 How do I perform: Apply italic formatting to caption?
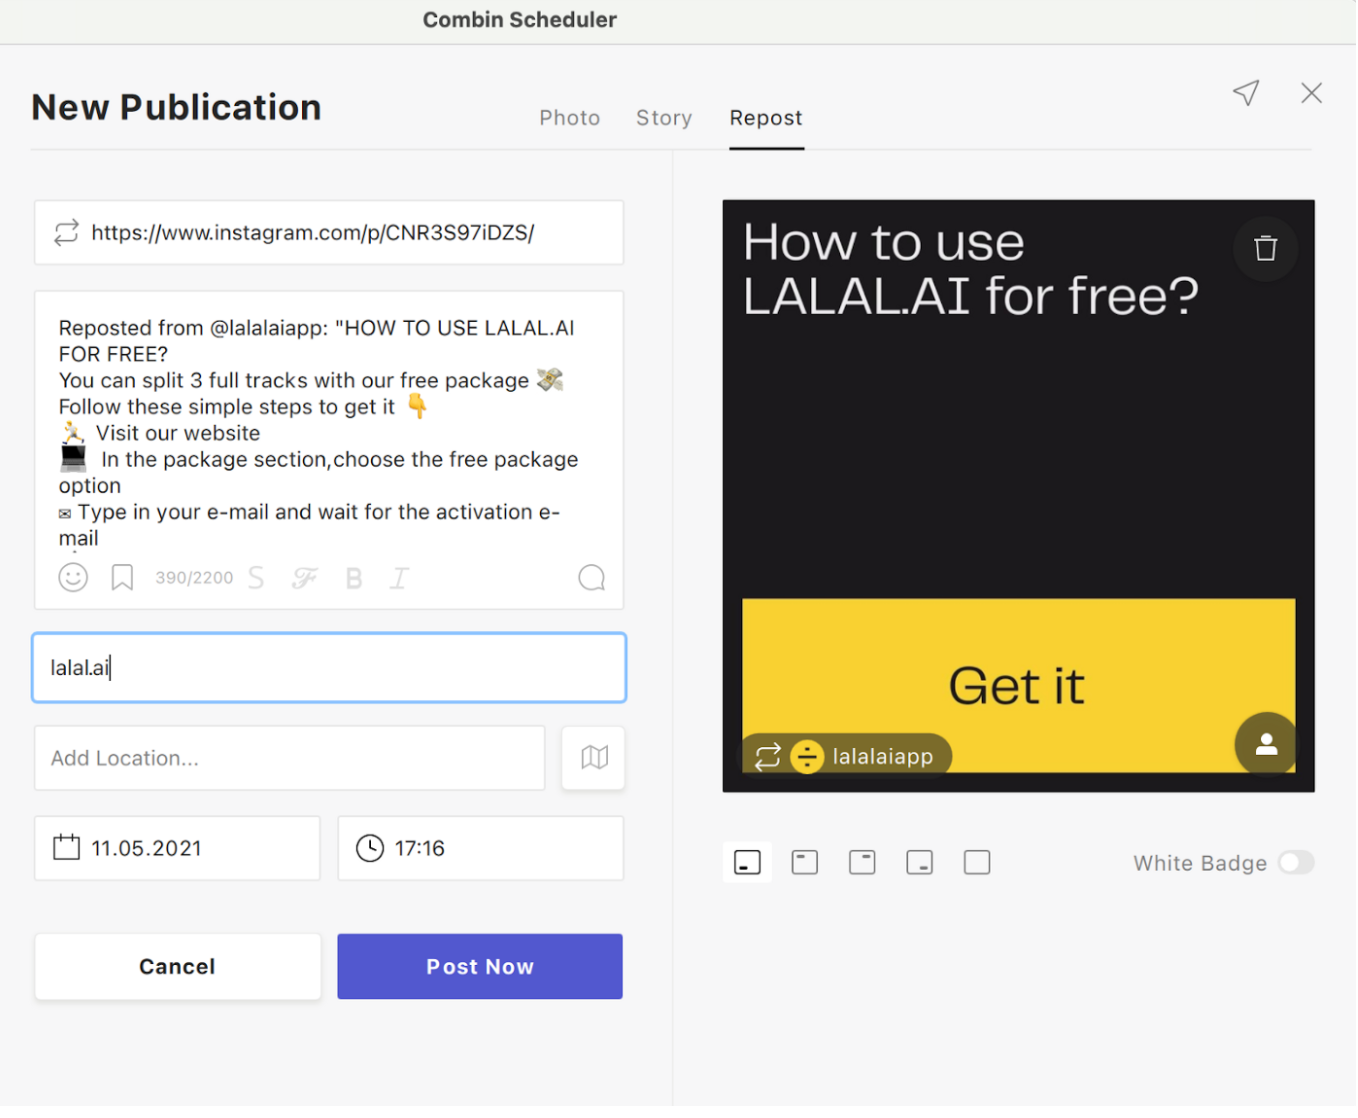point(399,578)
